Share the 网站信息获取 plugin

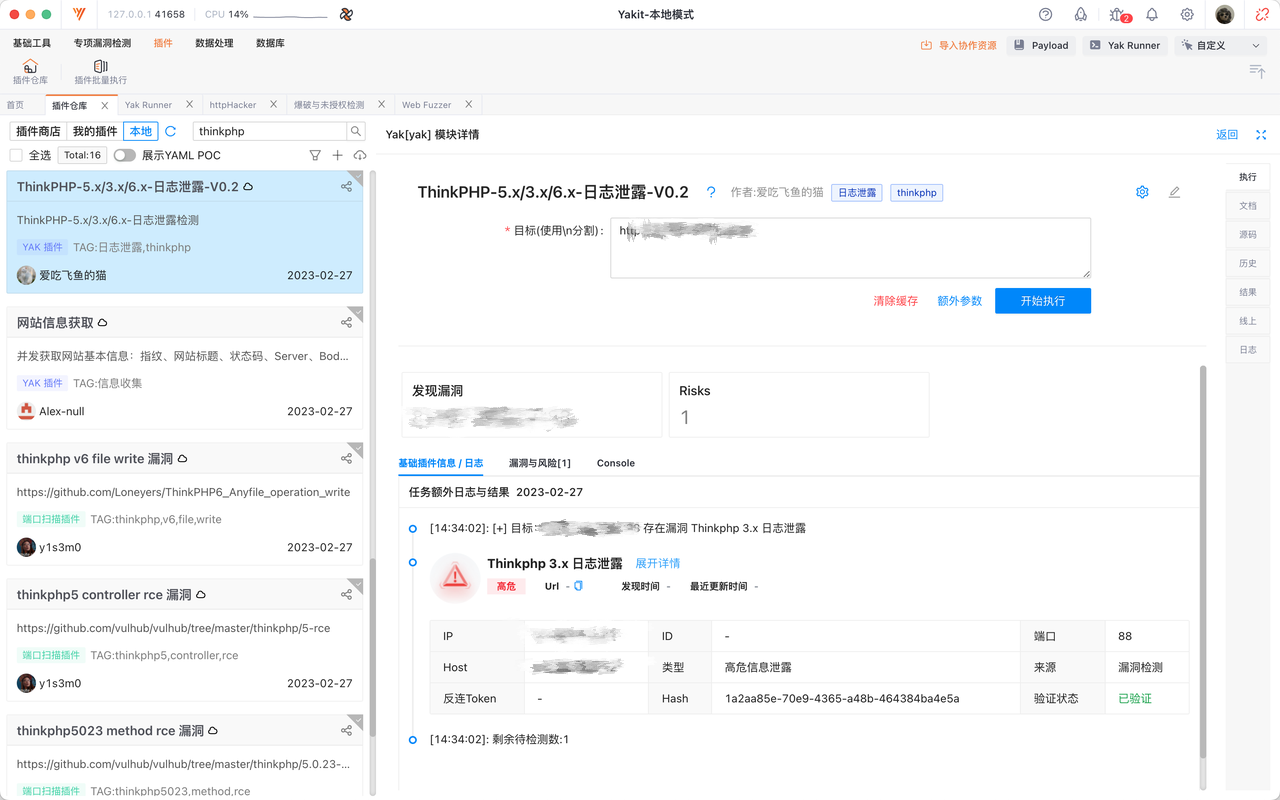point(346,323)
